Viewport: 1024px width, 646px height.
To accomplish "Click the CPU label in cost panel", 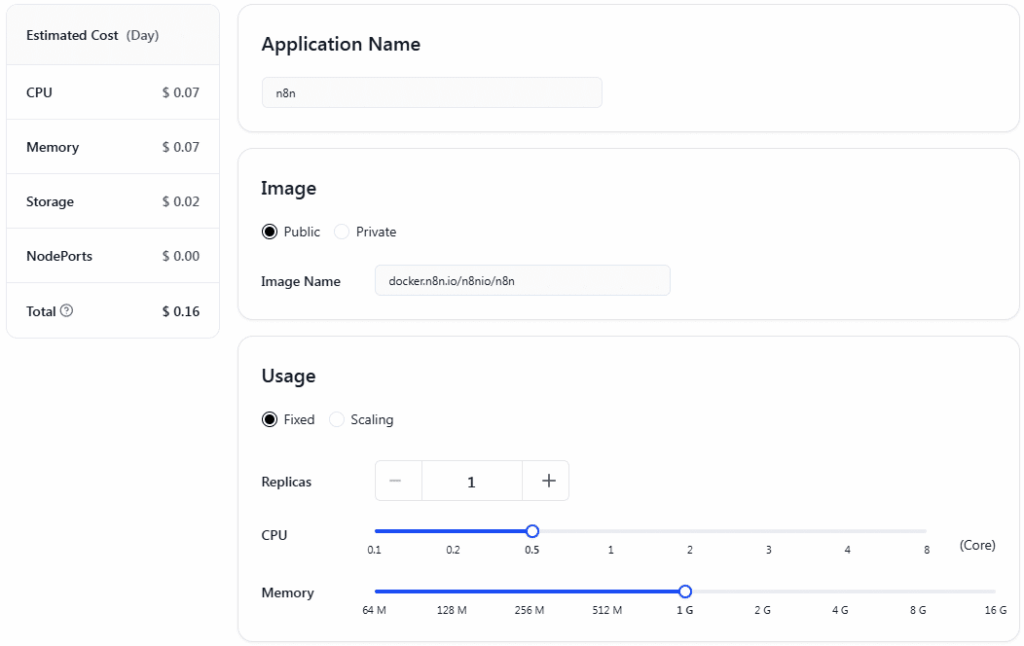I will point(39,92).
